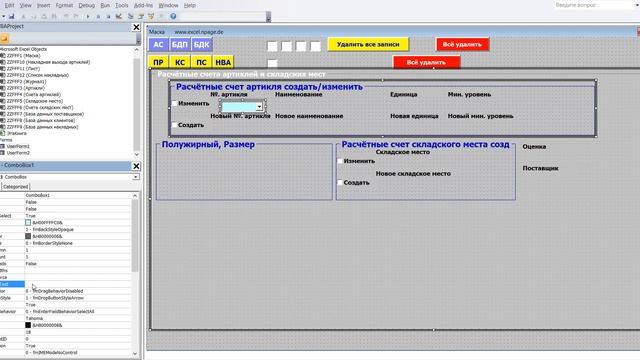
Task: Click the Полужирный, Размер frame title
Action: (208, 144)
